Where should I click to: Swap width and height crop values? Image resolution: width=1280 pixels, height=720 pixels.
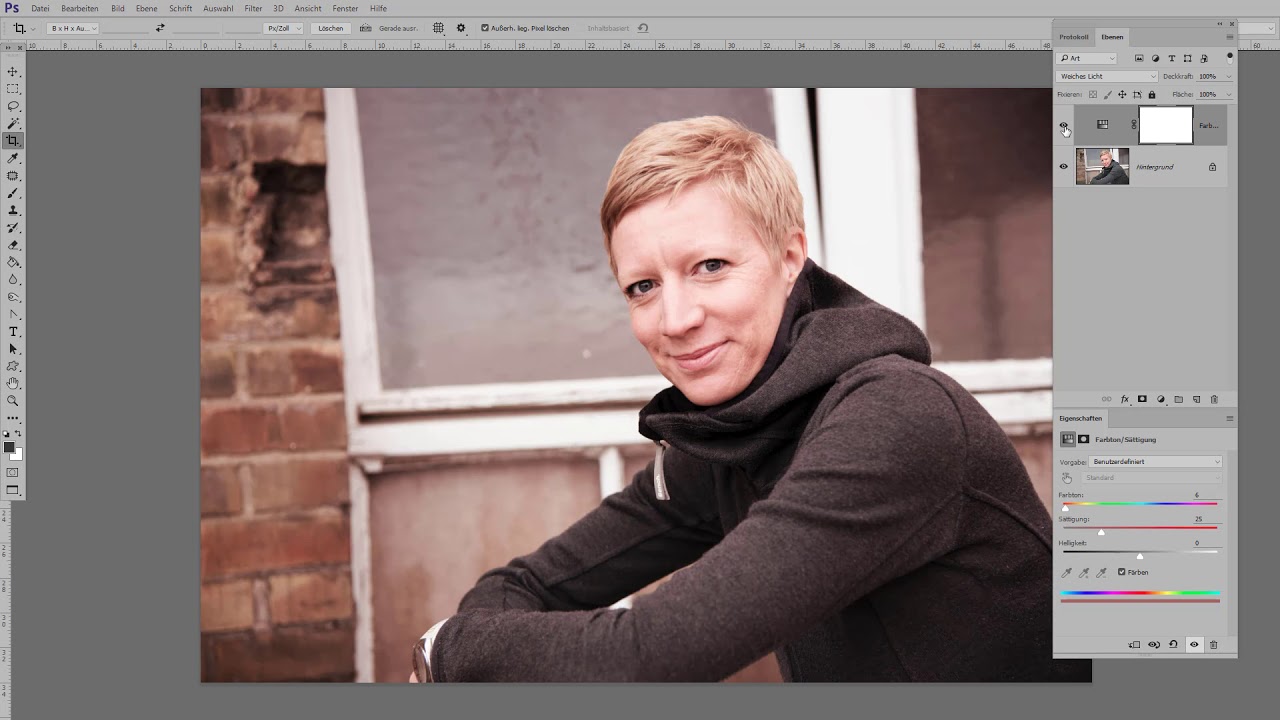(160, 28)
